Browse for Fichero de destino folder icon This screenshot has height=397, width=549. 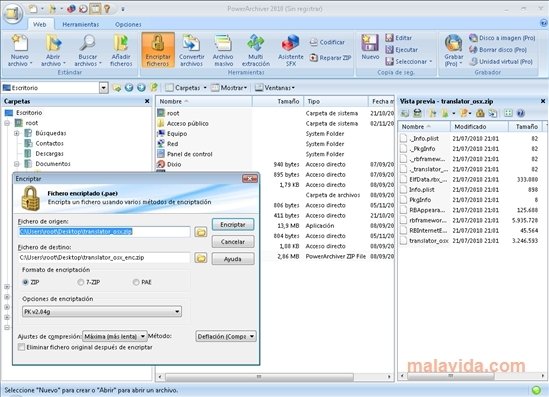pos(201,258)
